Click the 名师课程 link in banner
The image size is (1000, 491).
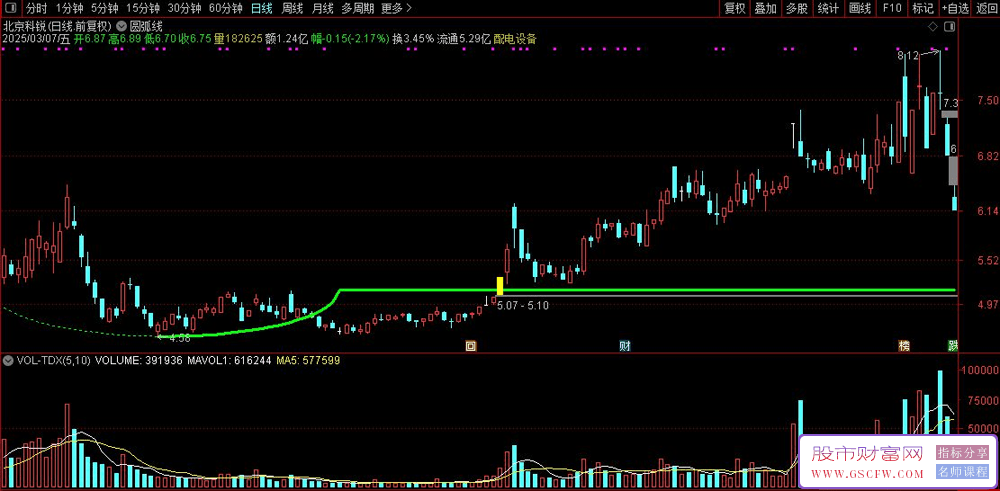pyautogui.click(x=961, y=473)
